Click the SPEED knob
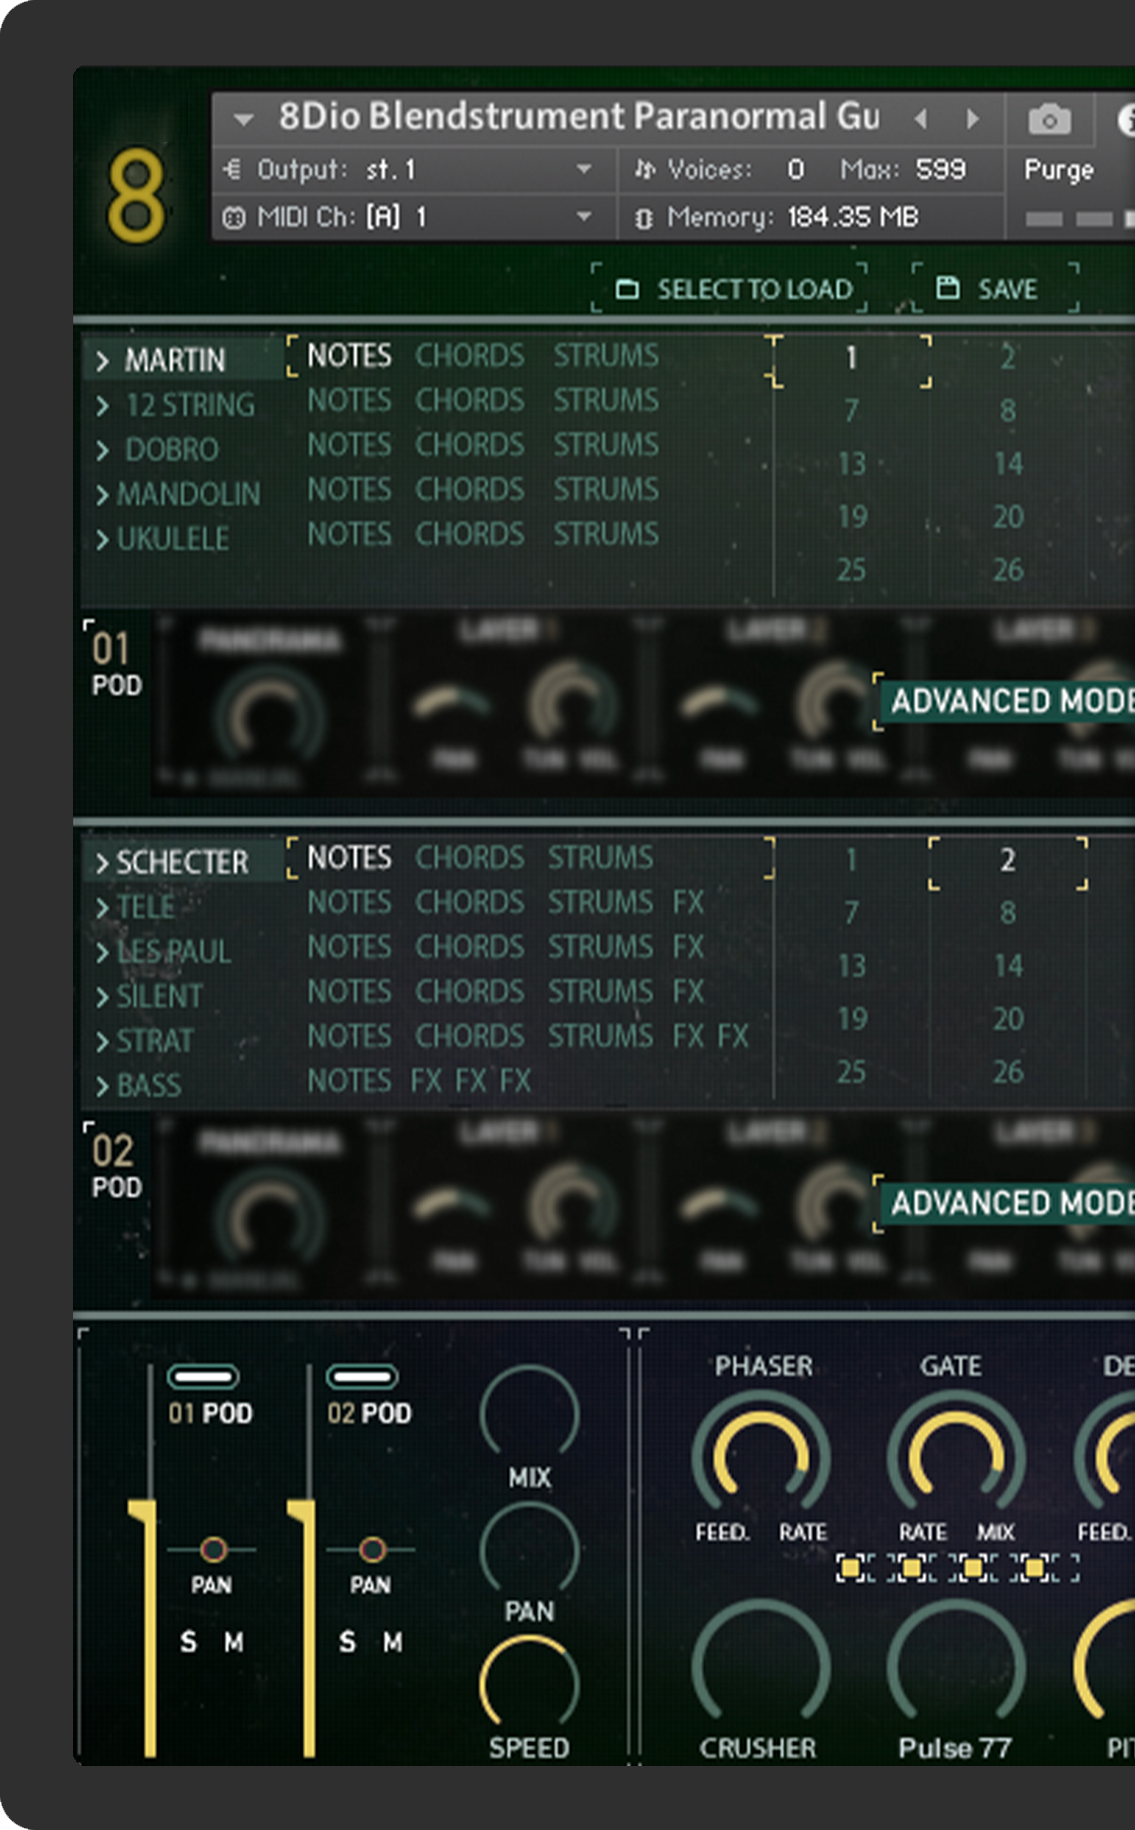Image resolution: width=1135 pixels, height=1830 pixels. point(529,1682)
